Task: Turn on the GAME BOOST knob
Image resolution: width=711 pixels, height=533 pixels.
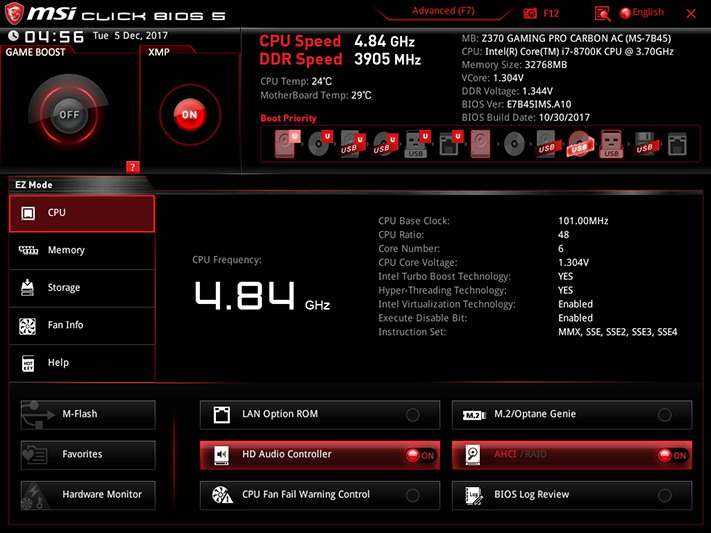Action: click(69, 115)
